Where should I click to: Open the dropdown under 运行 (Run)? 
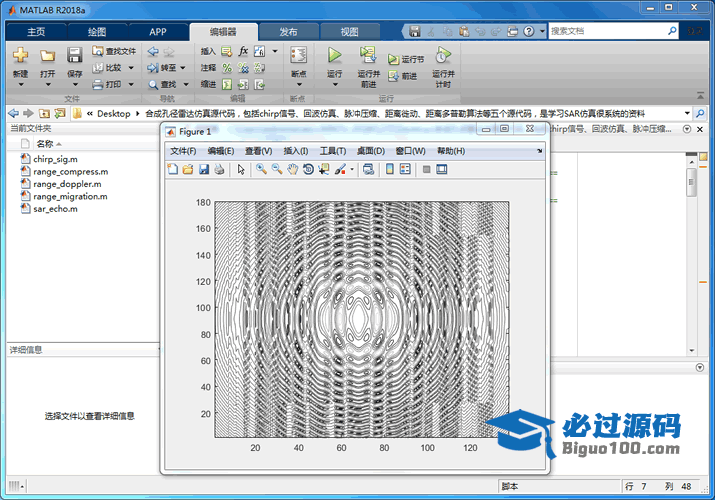335,84
